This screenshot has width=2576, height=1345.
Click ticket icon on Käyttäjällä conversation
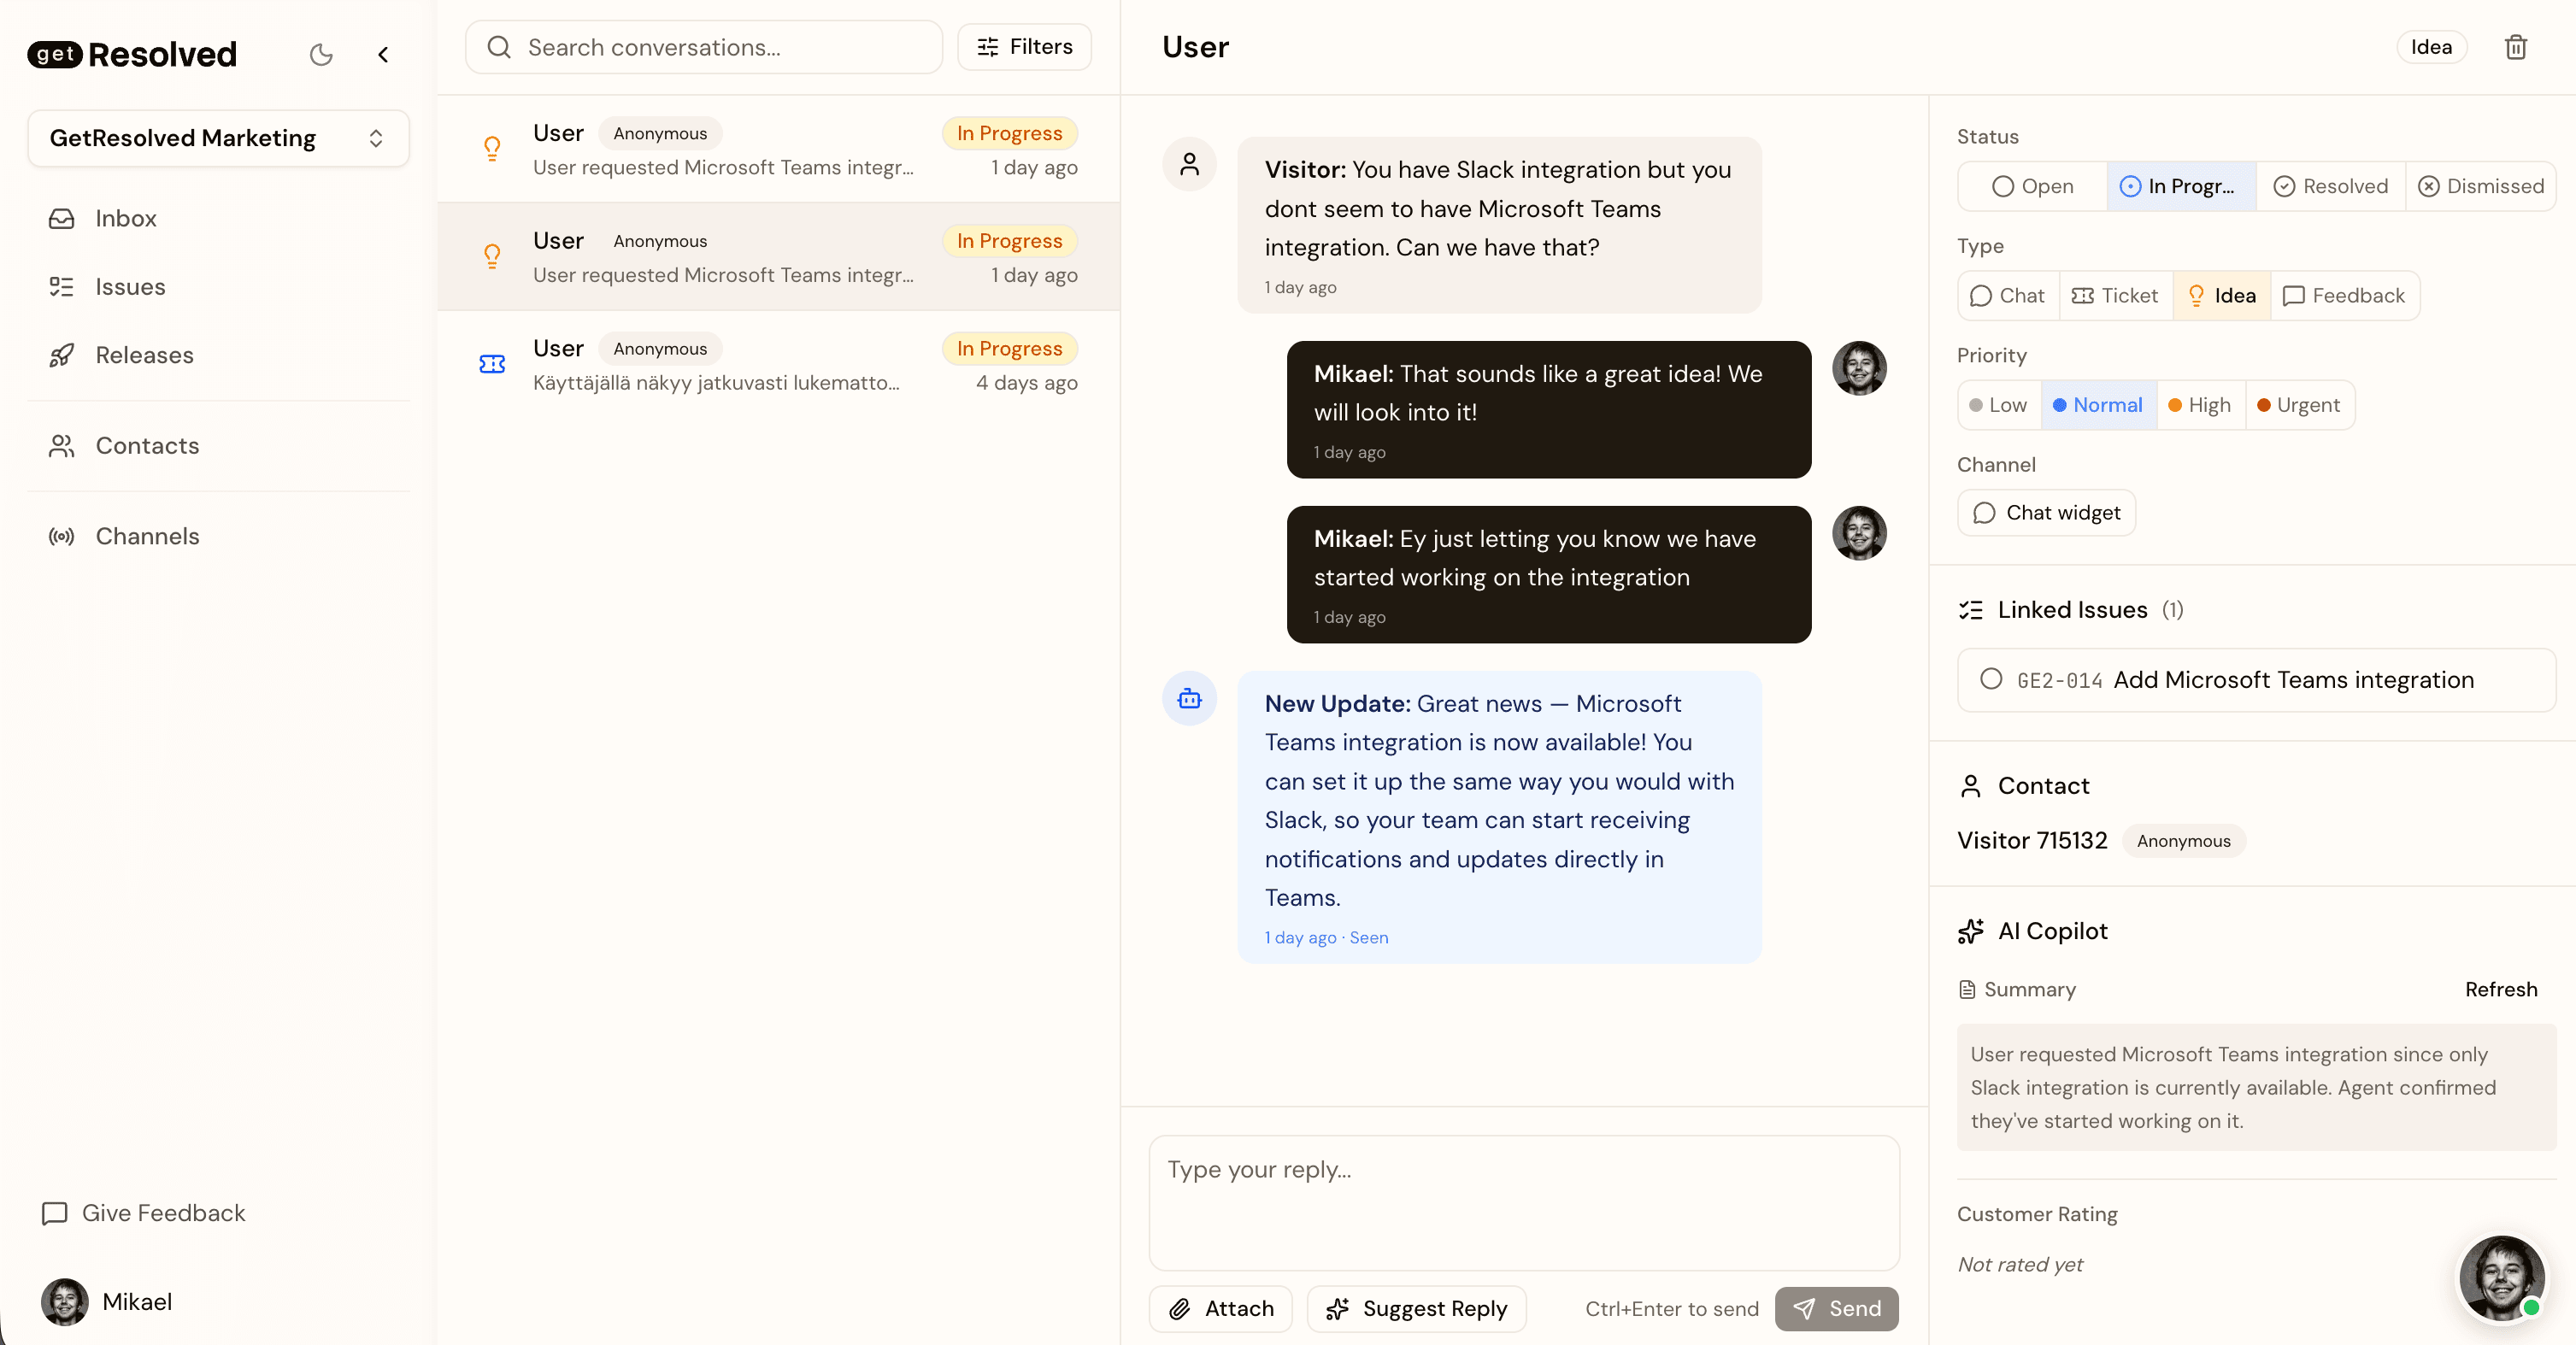click(x=492, y=364)
